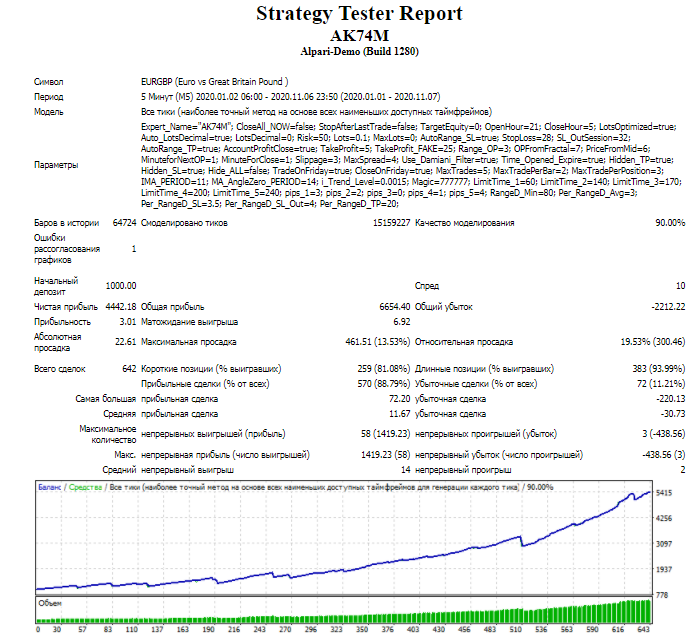Select the AK74M expert name heading
690x634 pixels.
(360, 36)
